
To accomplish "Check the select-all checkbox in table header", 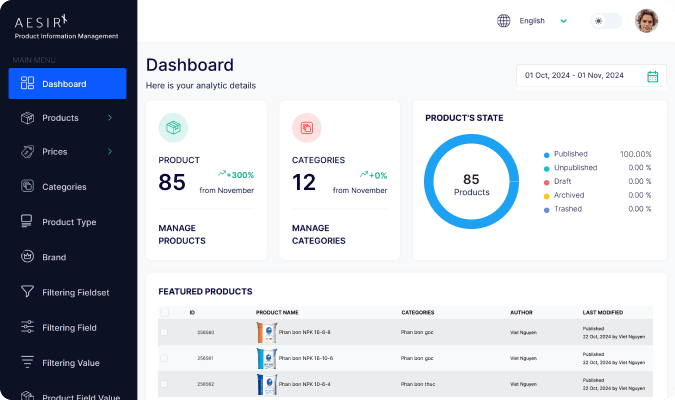I will [x=165, y=312].
